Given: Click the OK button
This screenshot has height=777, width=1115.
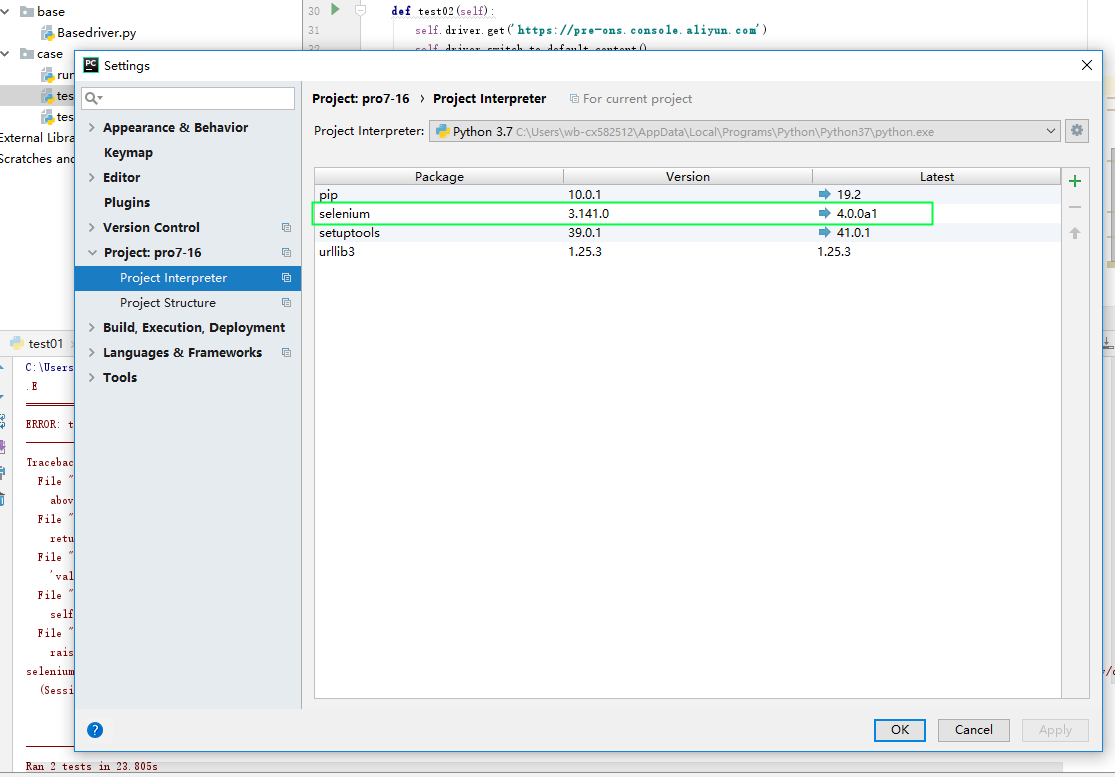Looking at the screenshot, I should tap(899, 730).
